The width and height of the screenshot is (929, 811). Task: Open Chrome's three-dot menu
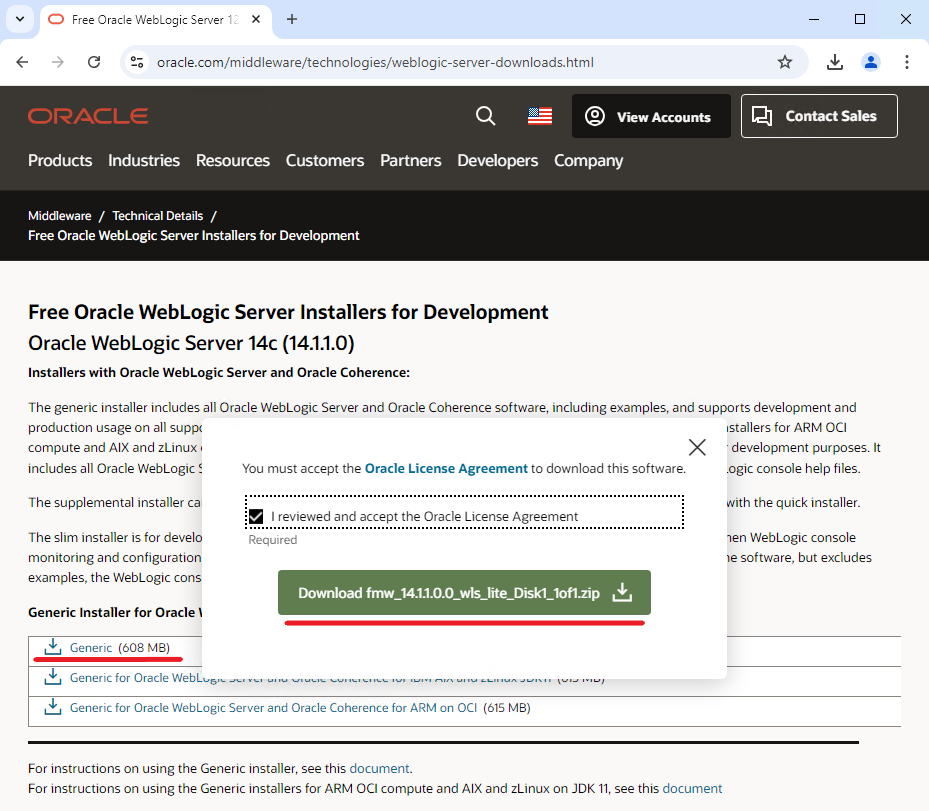coord(906,62)
